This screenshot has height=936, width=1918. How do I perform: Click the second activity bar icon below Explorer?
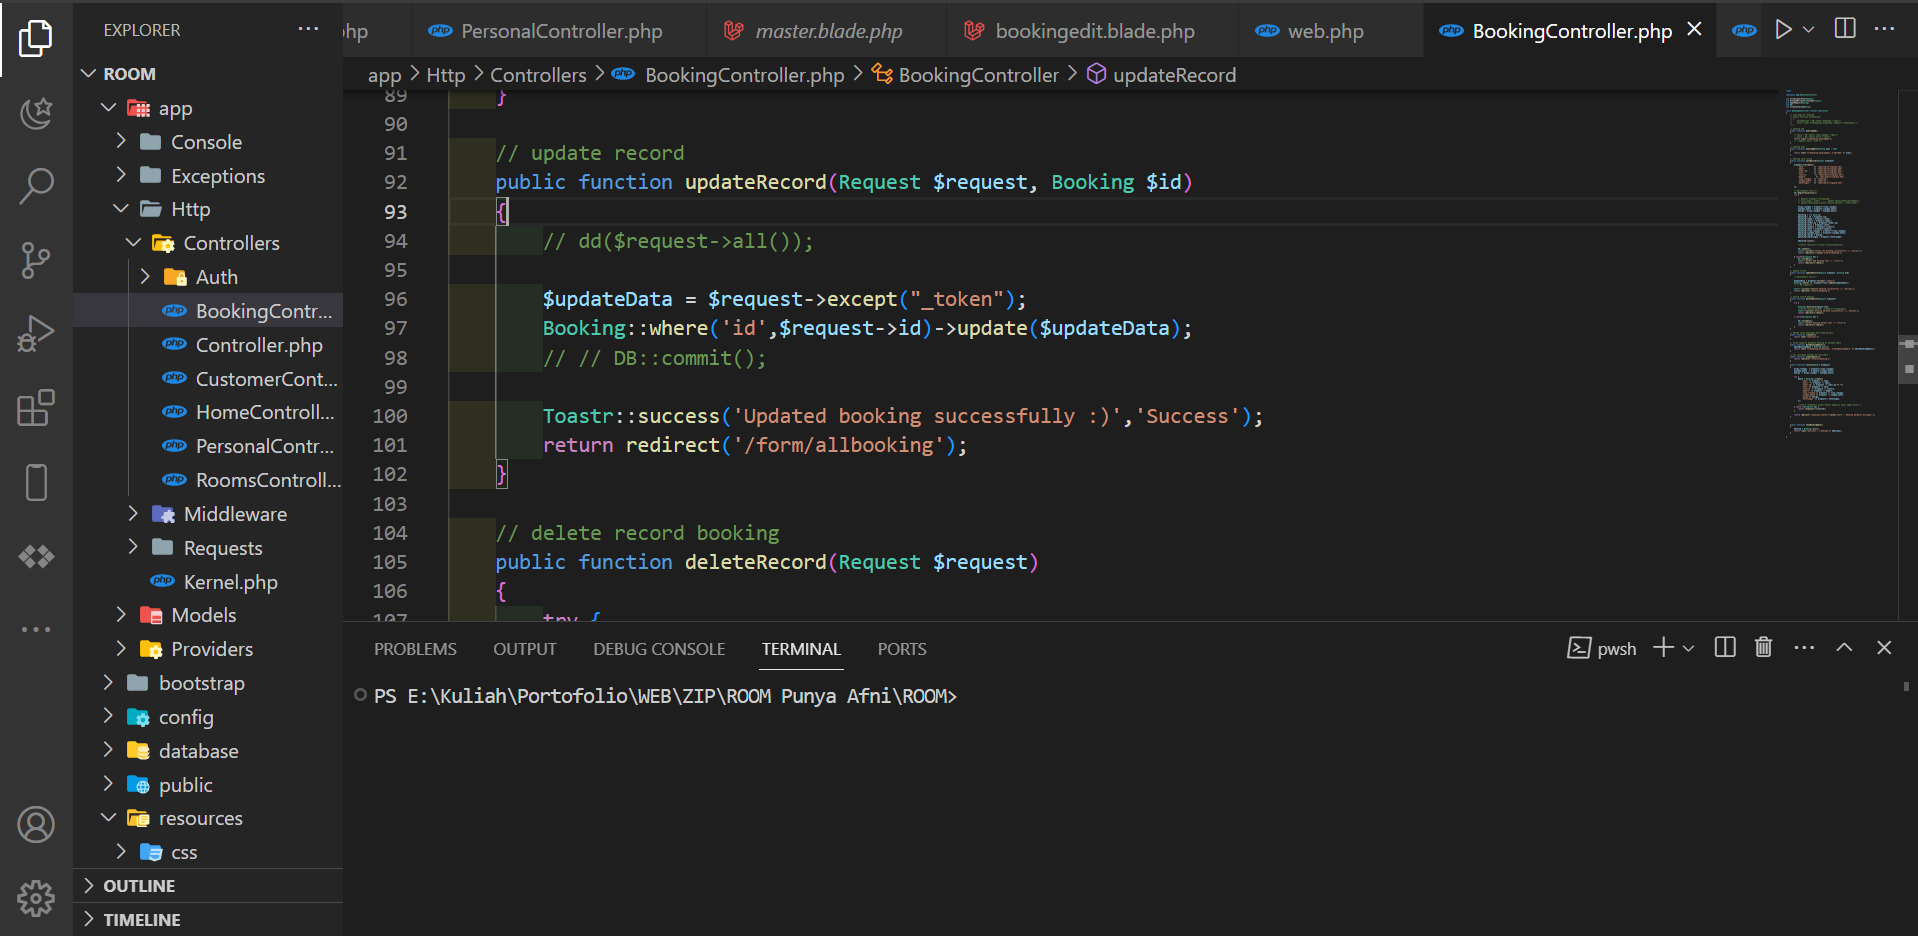36,112
